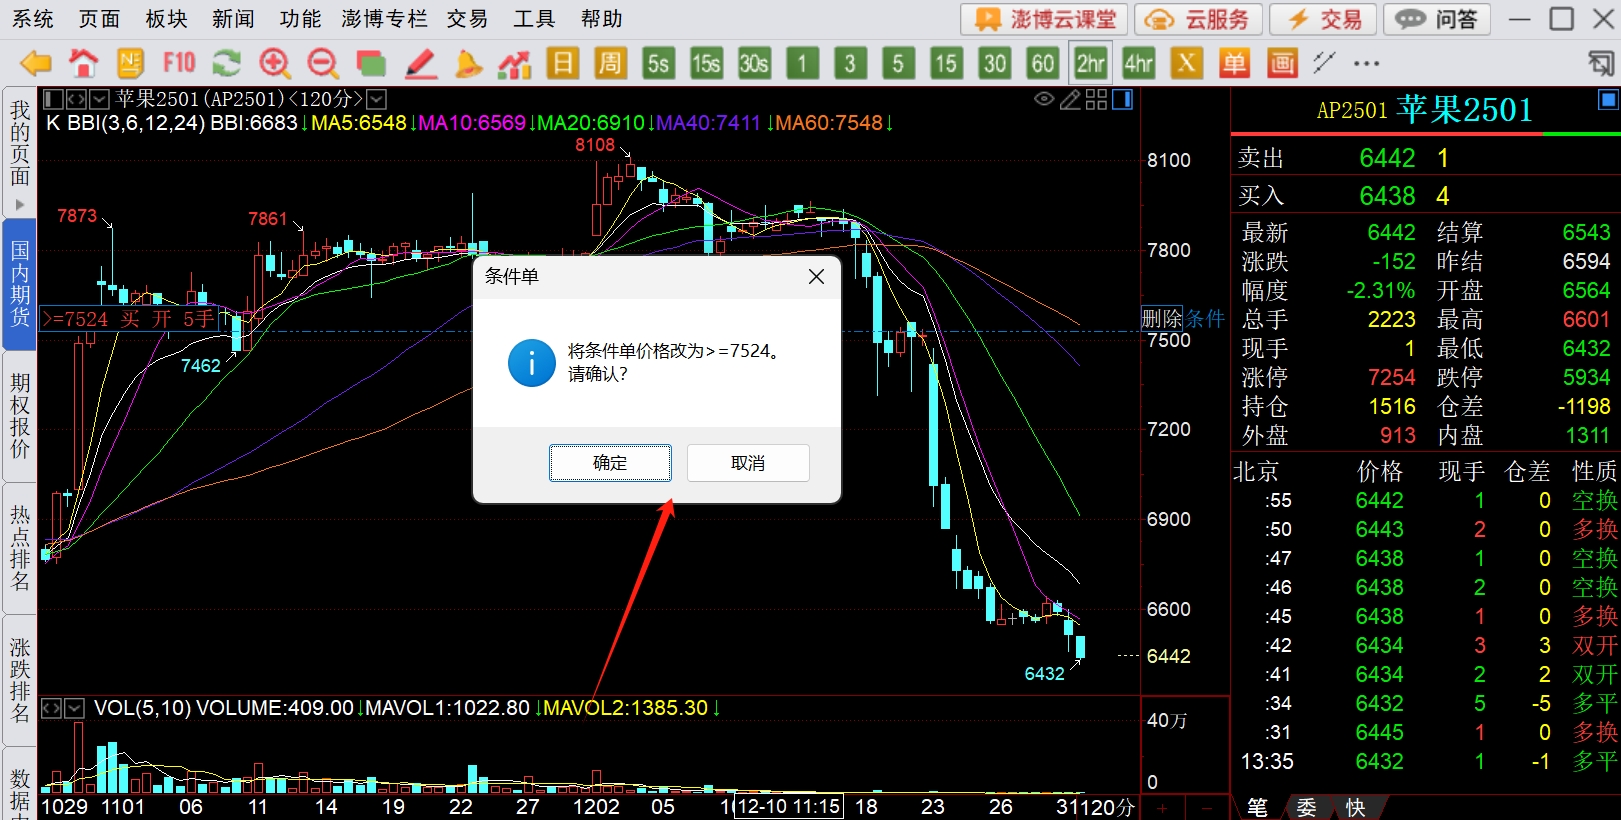Switch to weekly K-line 周 period
This screenshot has width=1621, height=820.
click(610, 64)
